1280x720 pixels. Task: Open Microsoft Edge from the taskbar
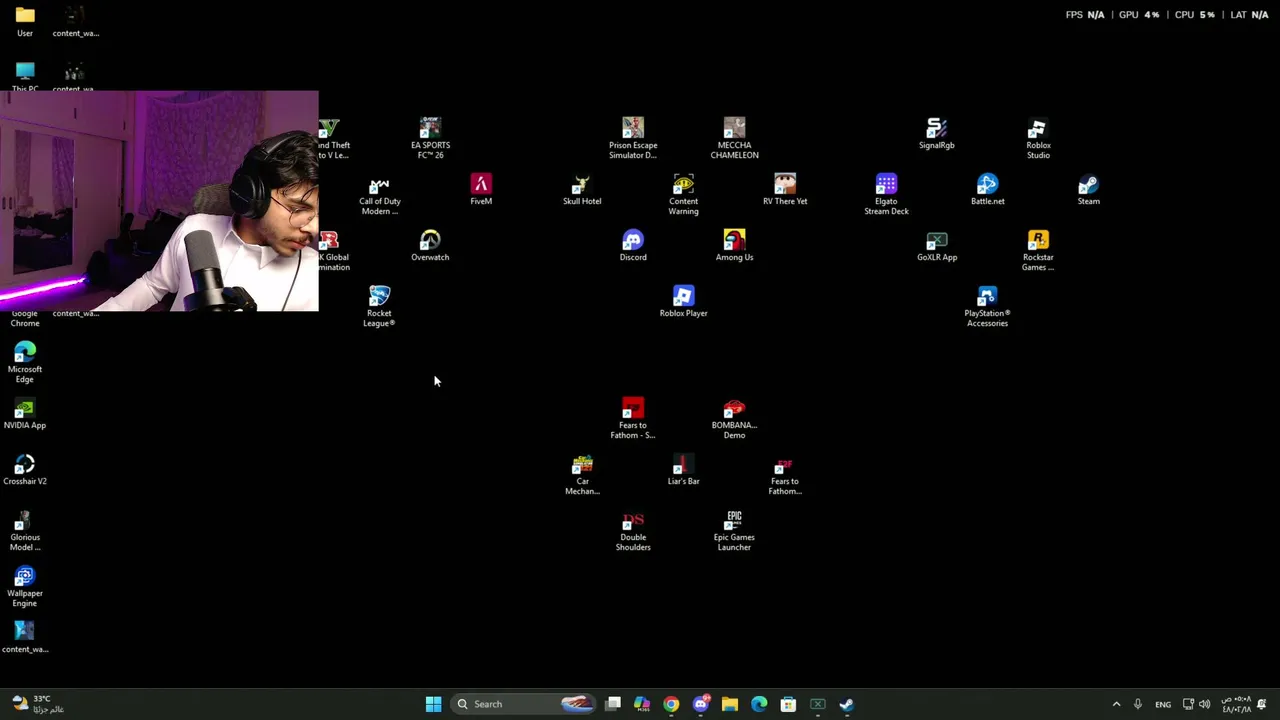click(x=759, y=704)
